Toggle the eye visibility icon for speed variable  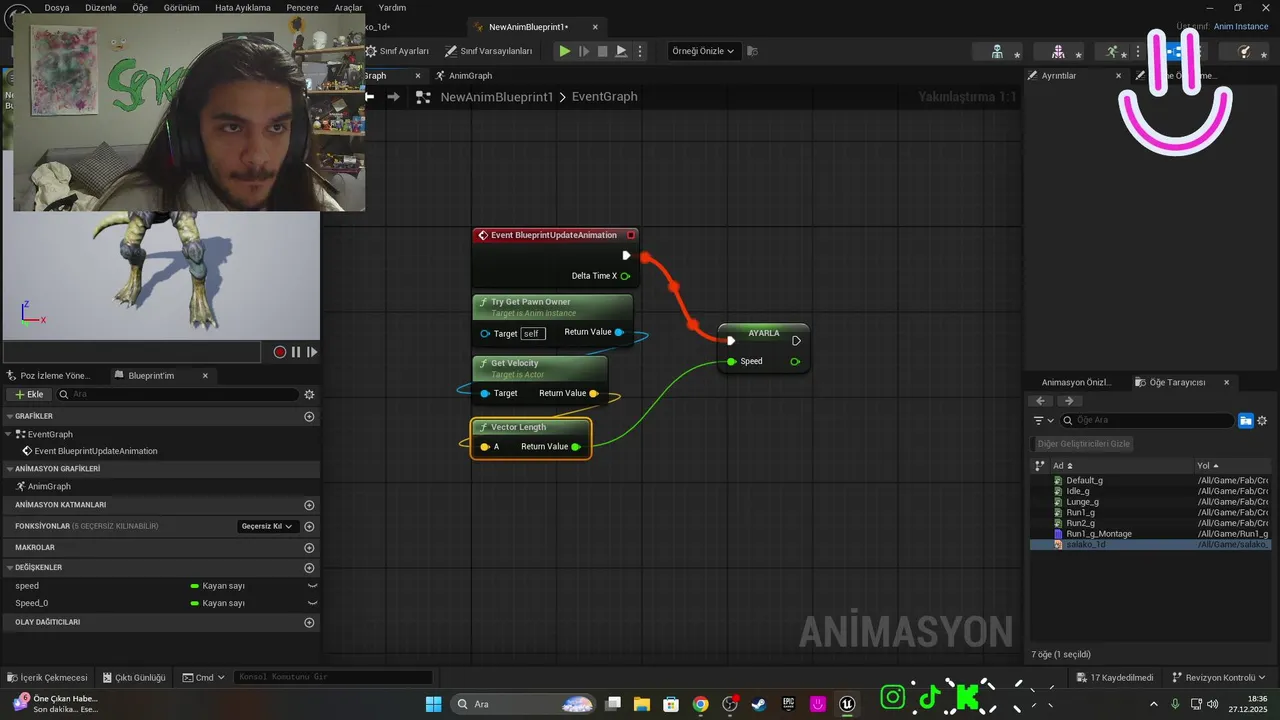coord(312,586)
